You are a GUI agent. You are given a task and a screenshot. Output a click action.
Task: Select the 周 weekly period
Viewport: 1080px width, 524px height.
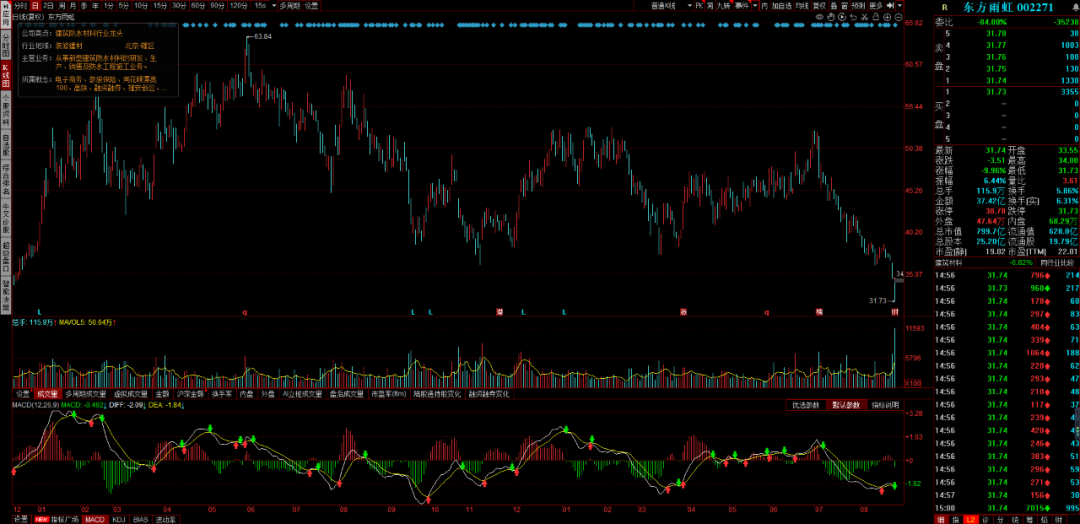click(62, 6)
